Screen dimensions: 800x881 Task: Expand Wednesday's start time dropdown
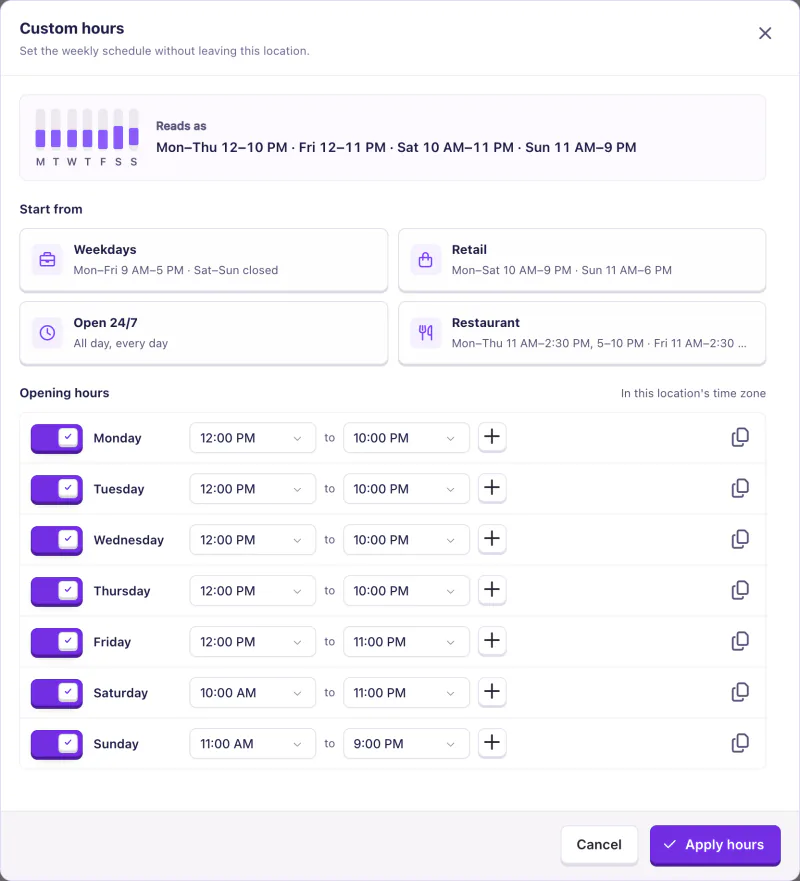(x=253, y=540)
